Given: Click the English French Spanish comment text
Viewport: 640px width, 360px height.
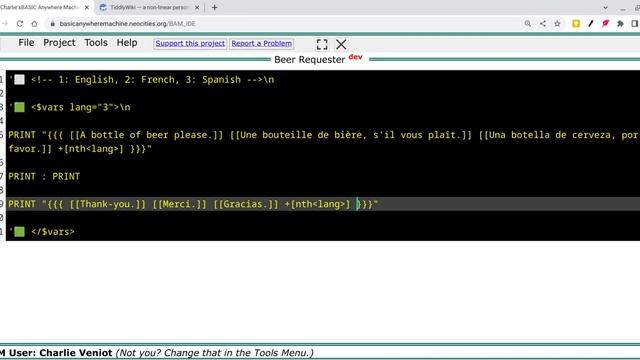Looking at the screenshot, I should tap(152, 80).
